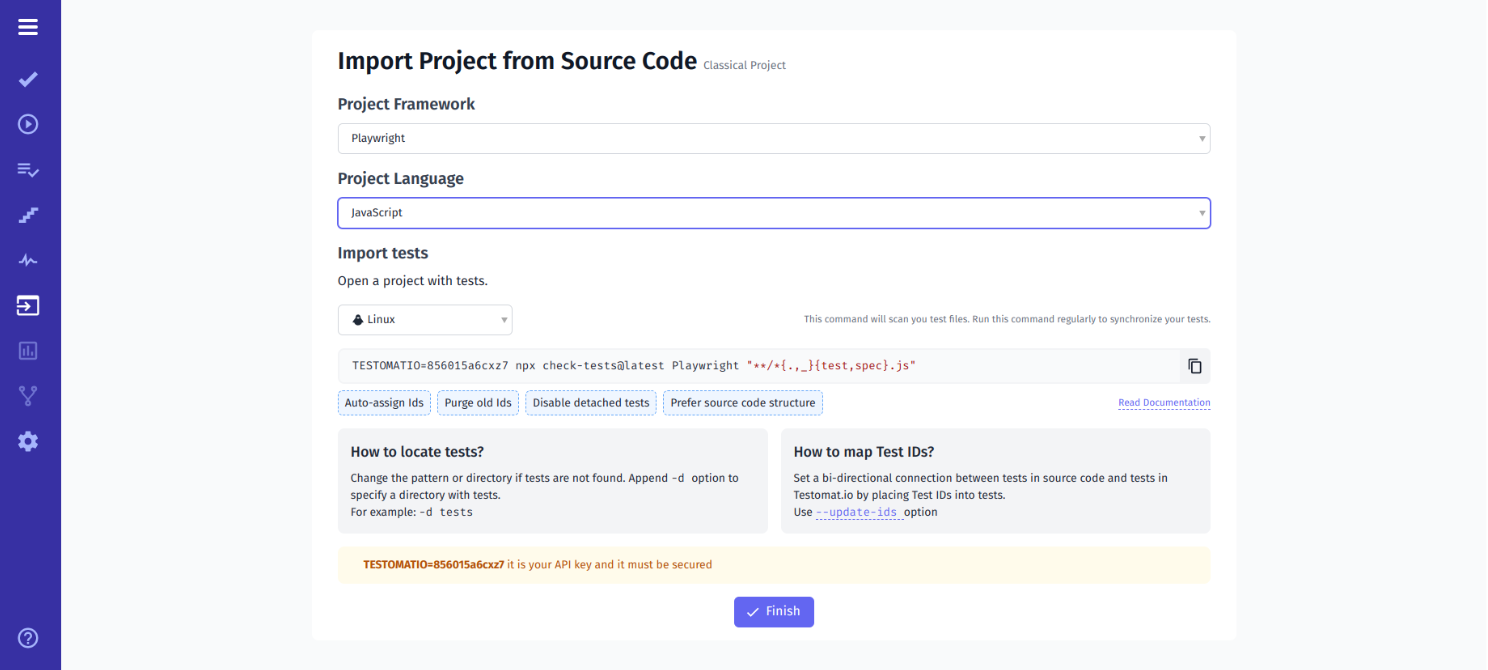Image resolution: width=1488 pixels, height=670 pixels.
Task: Open the Runs play icon in sidebar
Action: click(x=27, y=124)
